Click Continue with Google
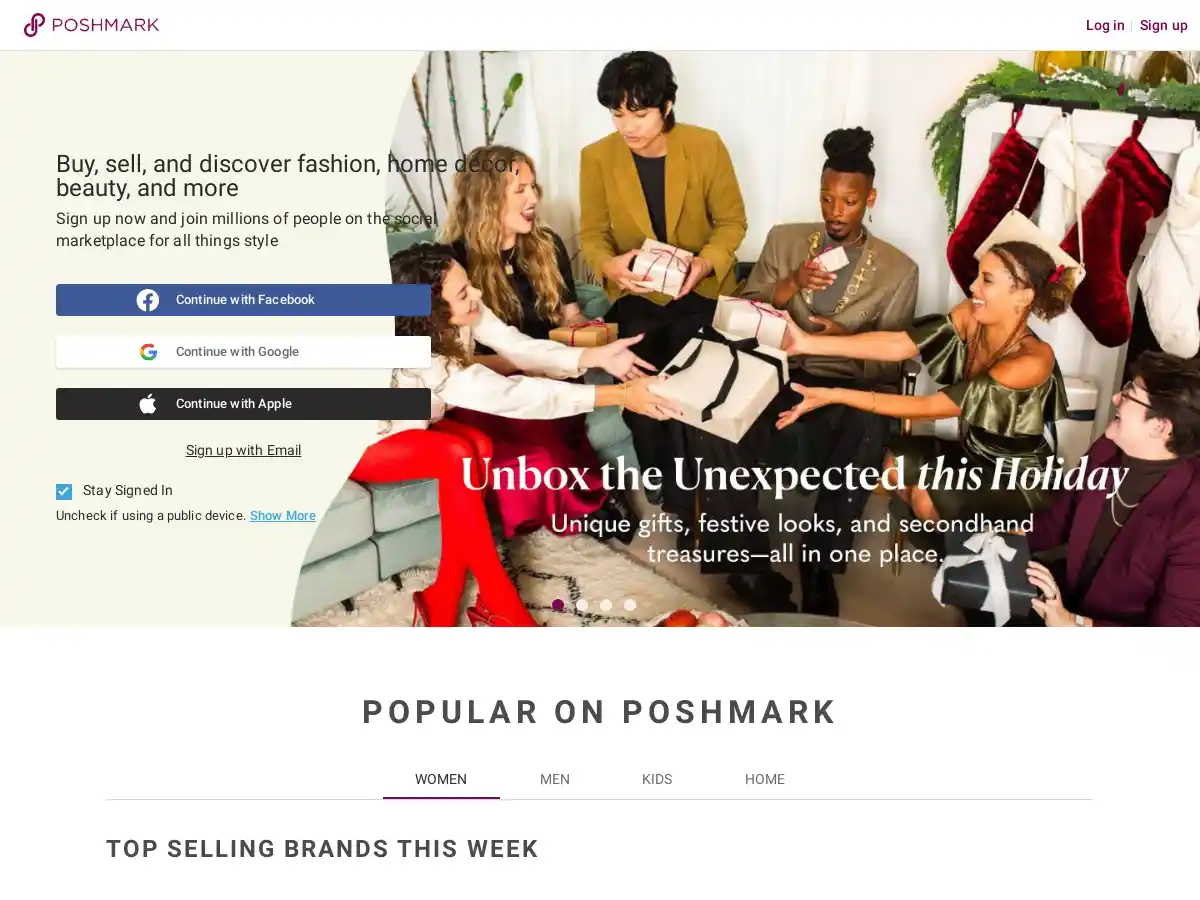The height and width of the screenshot is (900, 1200). [x=243, y=351]
